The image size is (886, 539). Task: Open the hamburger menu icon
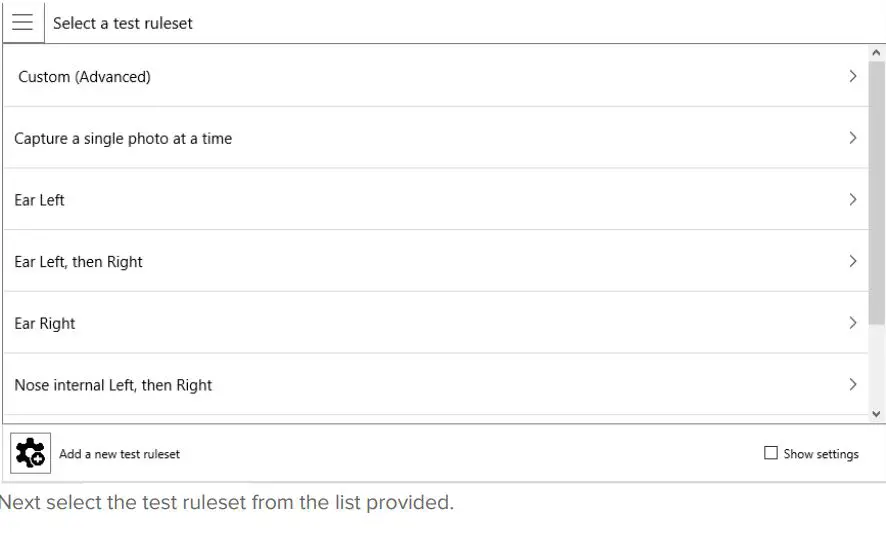23,23
